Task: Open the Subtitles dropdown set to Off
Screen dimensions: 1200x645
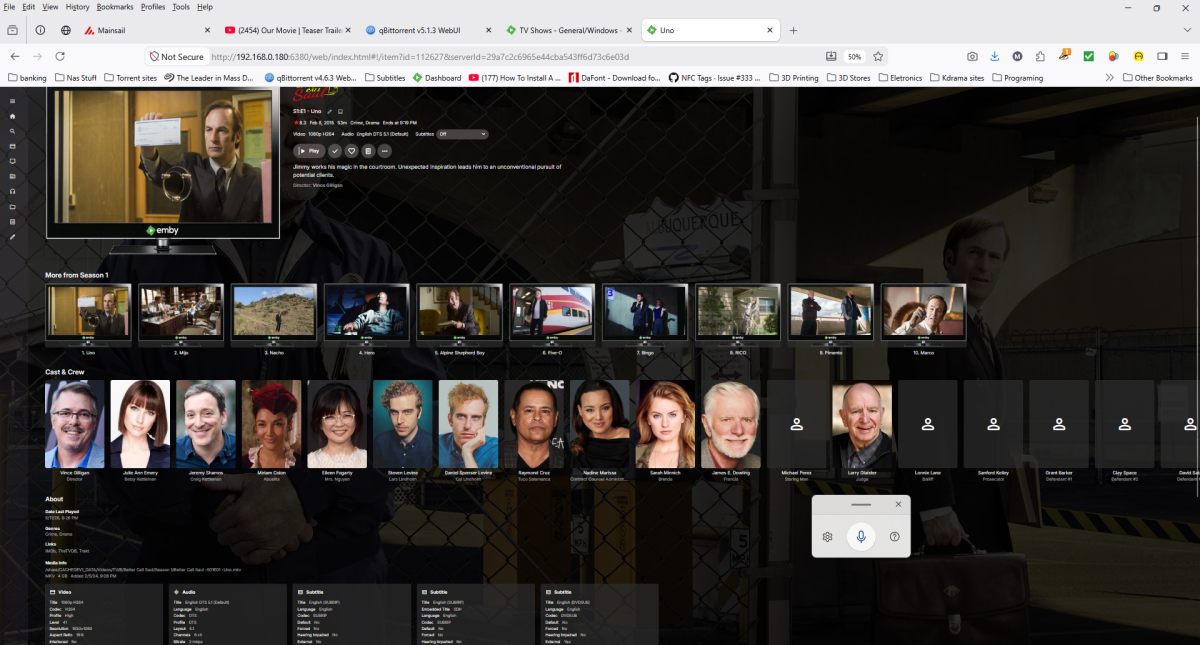Action: (x=462, y=134)
